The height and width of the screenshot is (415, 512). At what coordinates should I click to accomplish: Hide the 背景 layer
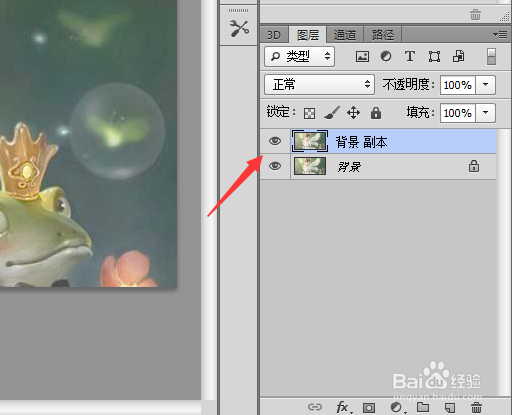(x=275, y=166)
